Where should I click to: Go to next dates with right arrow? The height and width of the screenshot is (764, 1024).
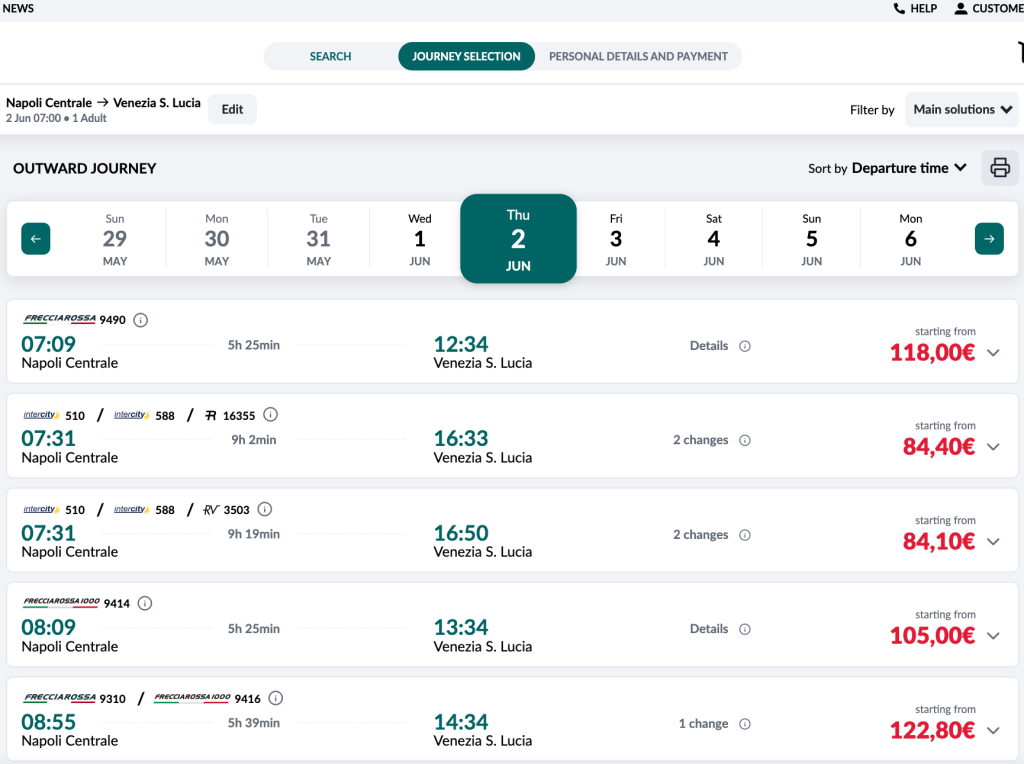click(989, 239)
